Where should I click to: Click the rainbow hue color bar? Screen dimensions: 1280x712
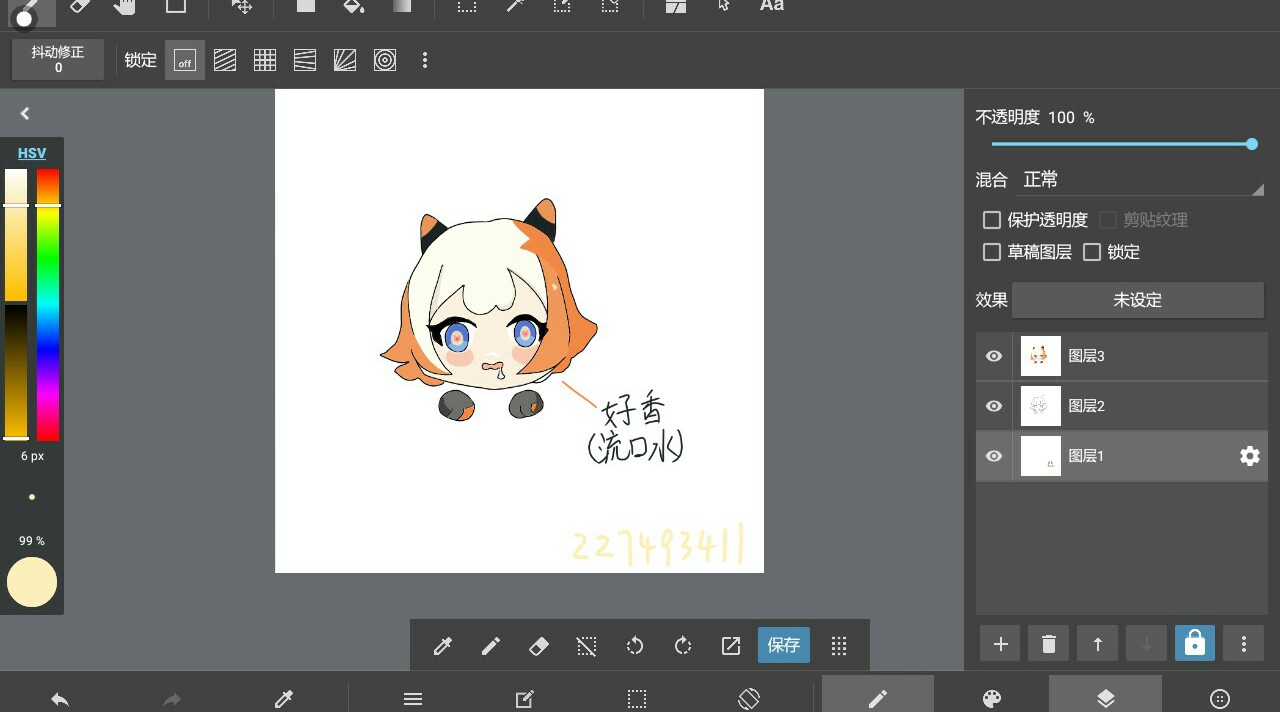[x=48, y=304]
